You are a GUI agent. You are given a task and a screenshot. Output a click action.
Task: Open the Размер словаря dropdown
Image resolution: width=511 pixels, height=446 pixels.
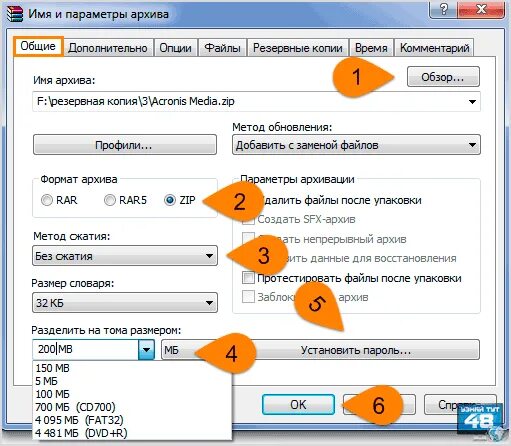coord(125,303)
